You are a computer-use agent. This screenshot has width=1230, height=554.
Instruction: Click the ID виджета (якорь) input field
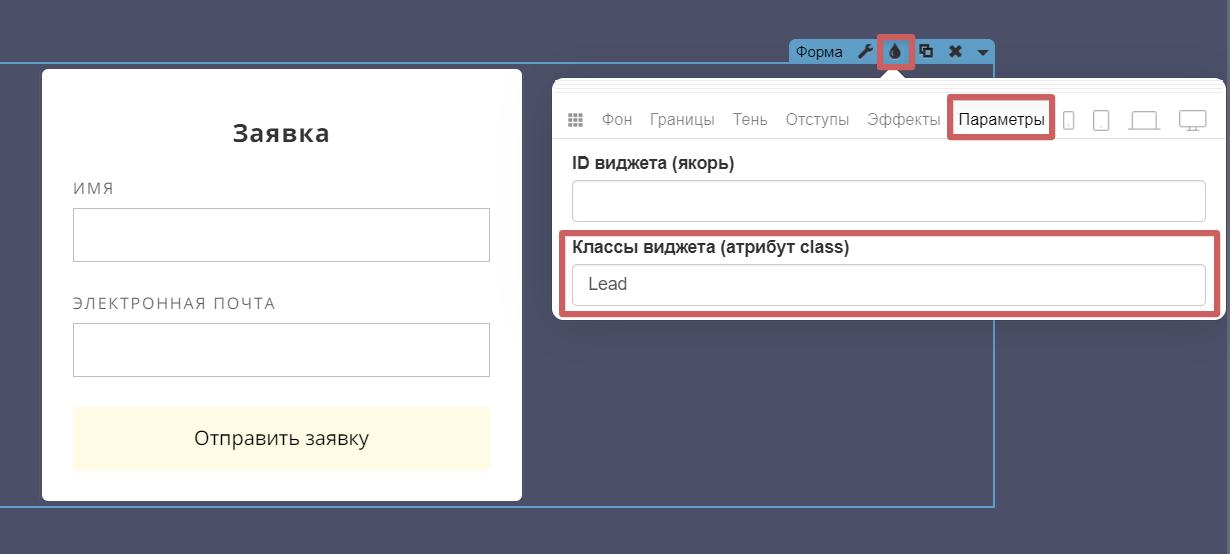coord(888,201)
